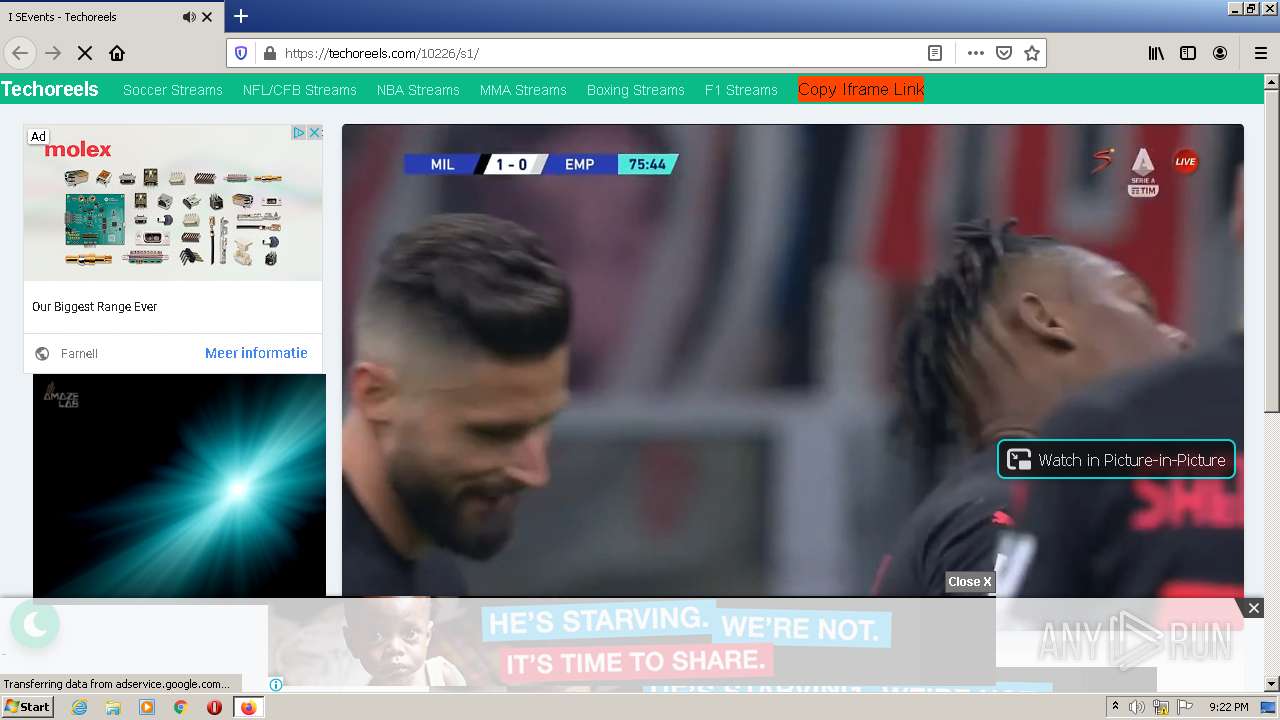Open File Explorer from taskbar
1280x720 pixels.
(113, 707)
